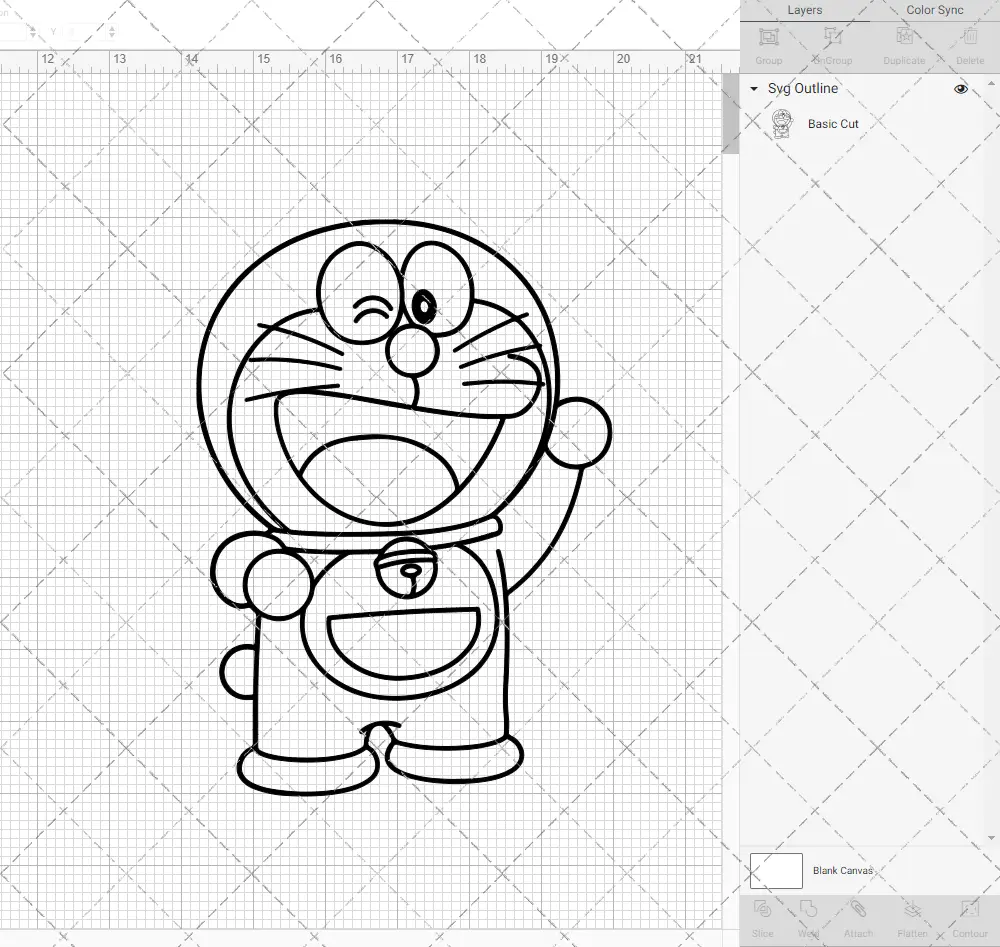Image resolution: width=1000 pixels, height=947 pixels.
Task: Click the Blank Canvas entry
Action: point(843,870)
